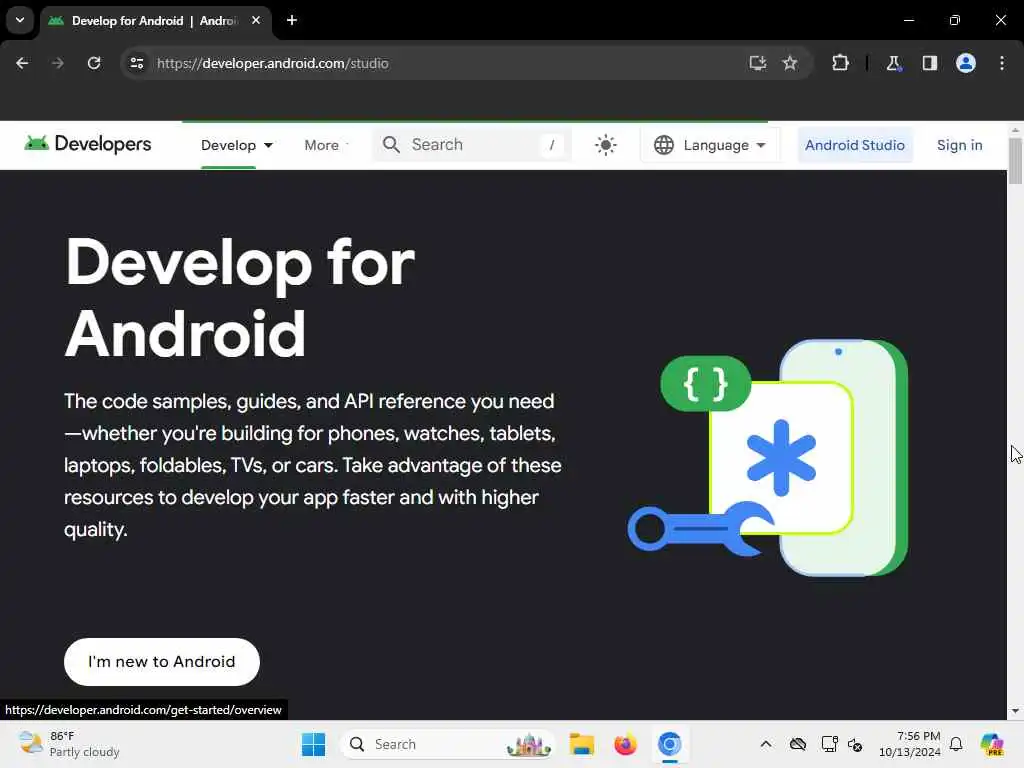The width and height of the screenshot is (1024, 768).
Task: Open the tab search chevron
Action: [20, 20]
